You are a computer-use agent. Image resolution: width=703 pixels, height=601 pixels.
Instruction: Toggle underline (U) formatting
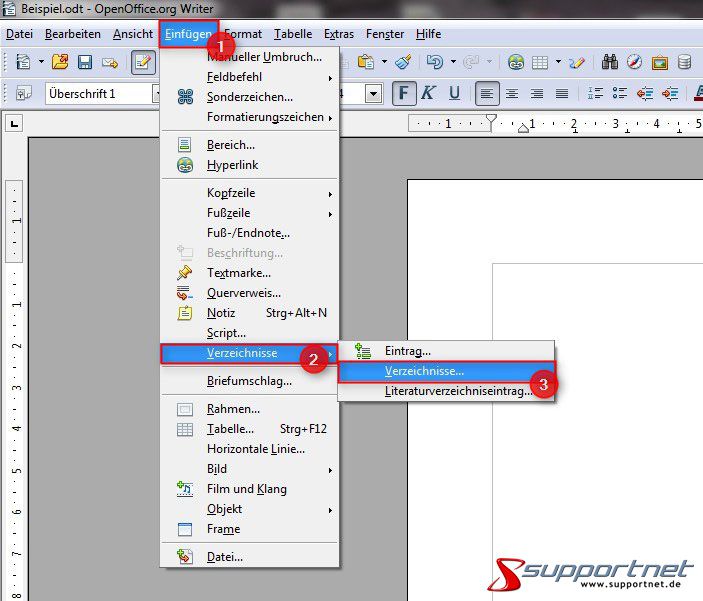454,93
